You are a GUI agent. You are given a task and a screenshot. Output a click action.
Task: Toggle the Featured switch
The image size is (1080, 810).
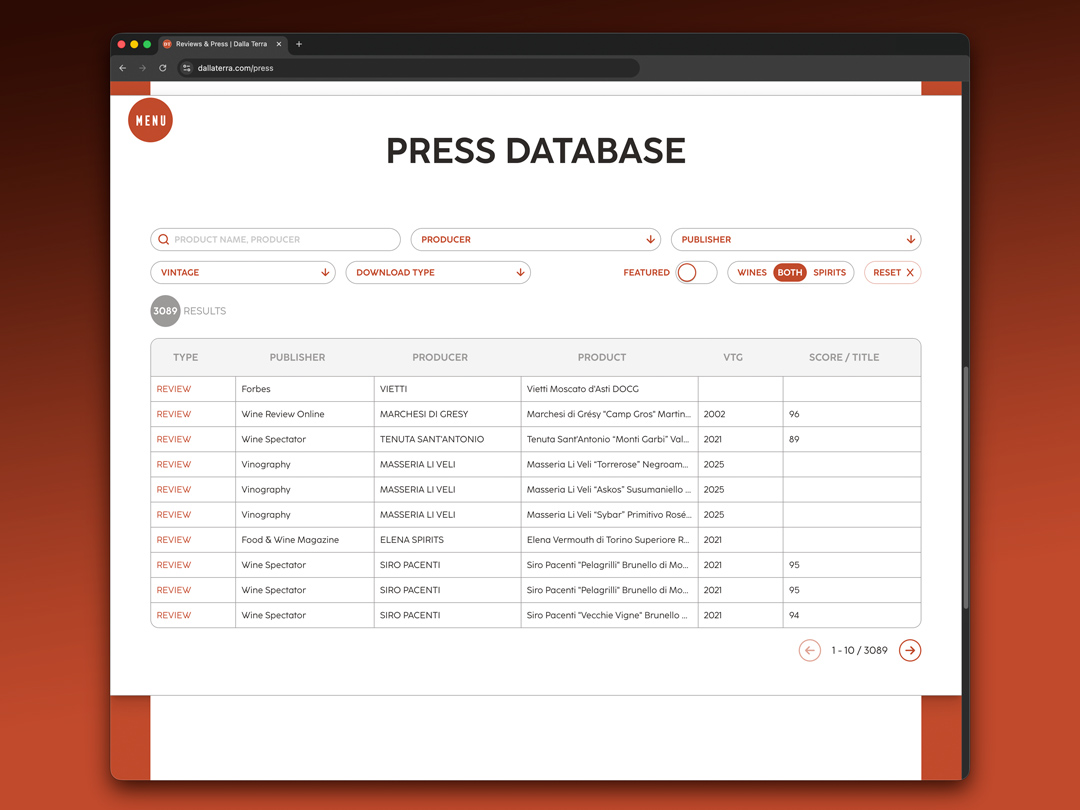coord(696,273)
